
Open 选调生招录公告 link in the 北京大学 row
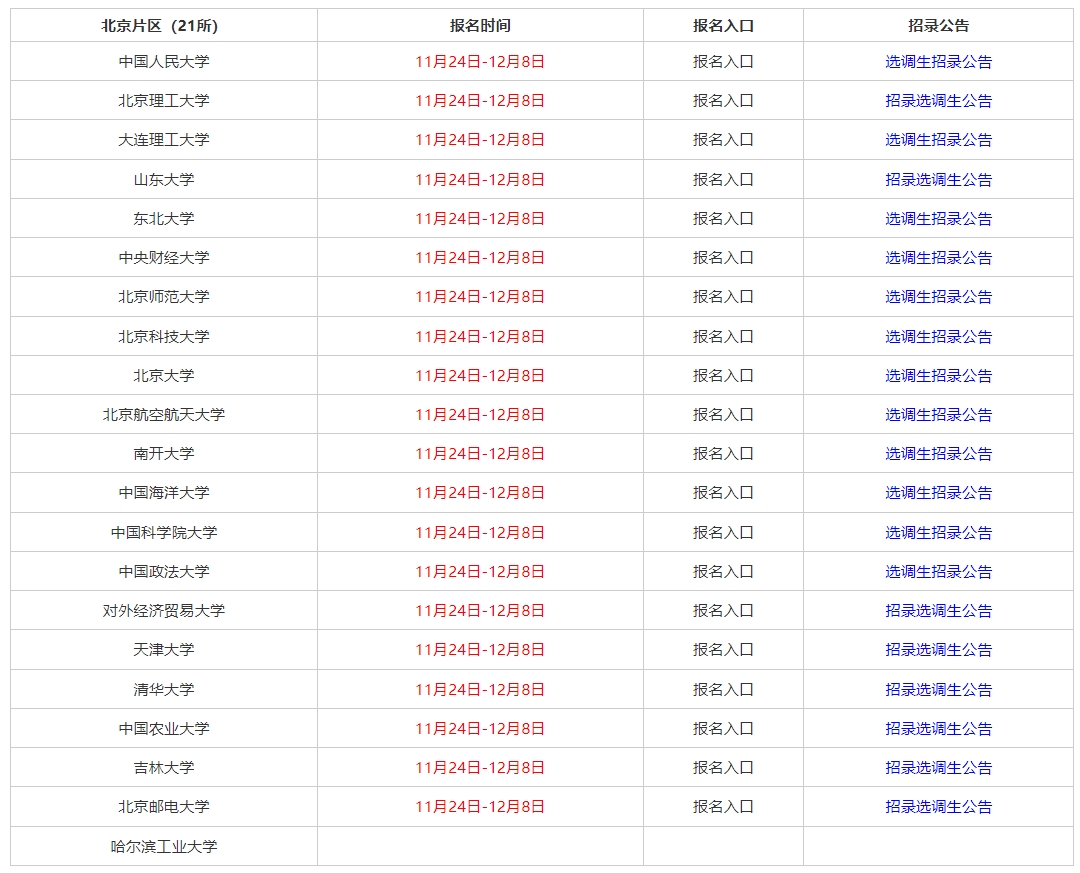click(x=938, y=376)
